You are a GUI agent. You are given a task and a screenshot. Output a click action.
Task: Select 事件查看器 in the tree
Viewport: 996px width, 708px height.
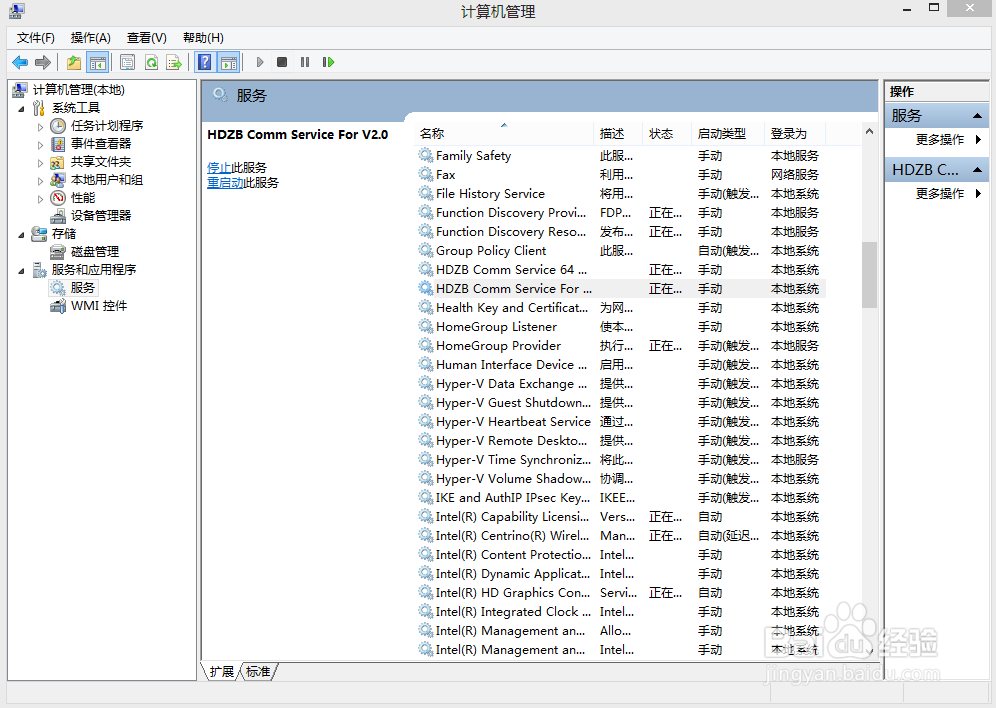[101, 144]
